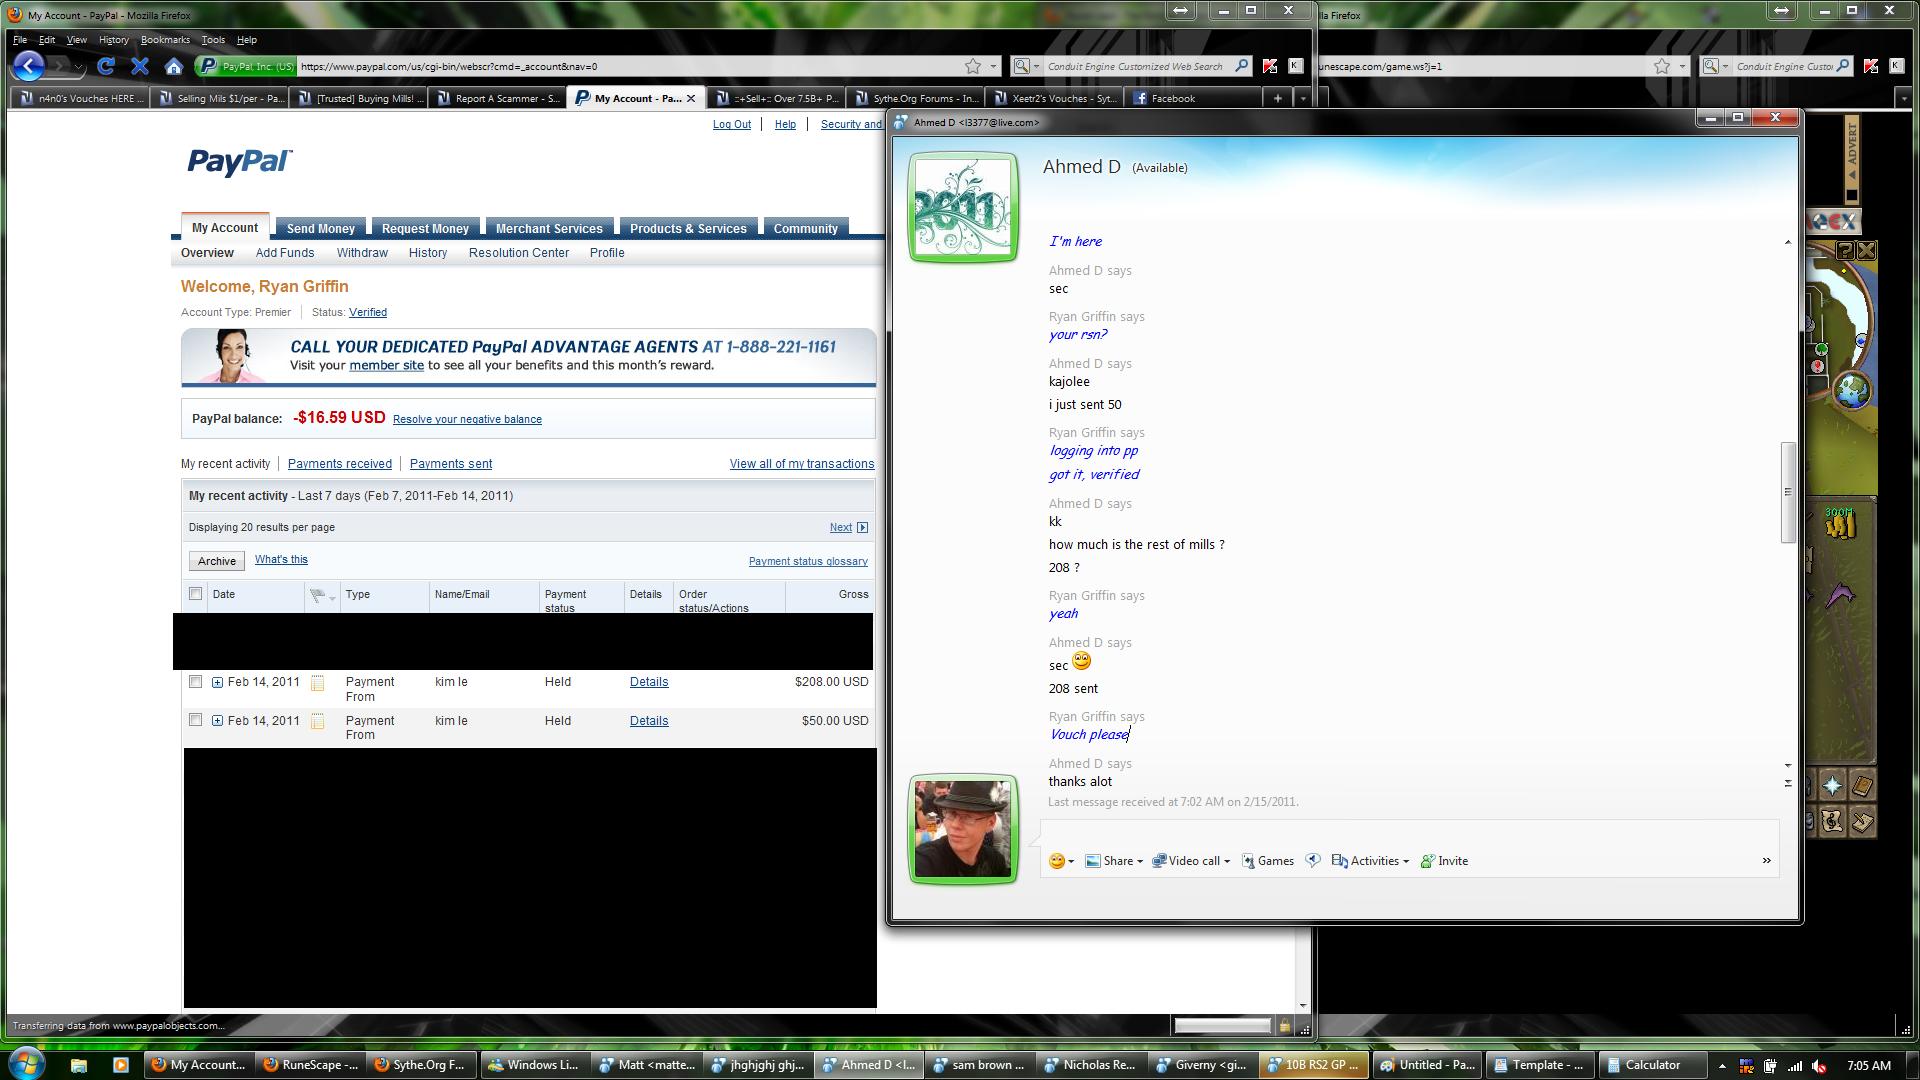The height and width of the screenshot is (1080, 1920).
Task: Click the volume speaker icon in system tray
Action: 1819,1066
